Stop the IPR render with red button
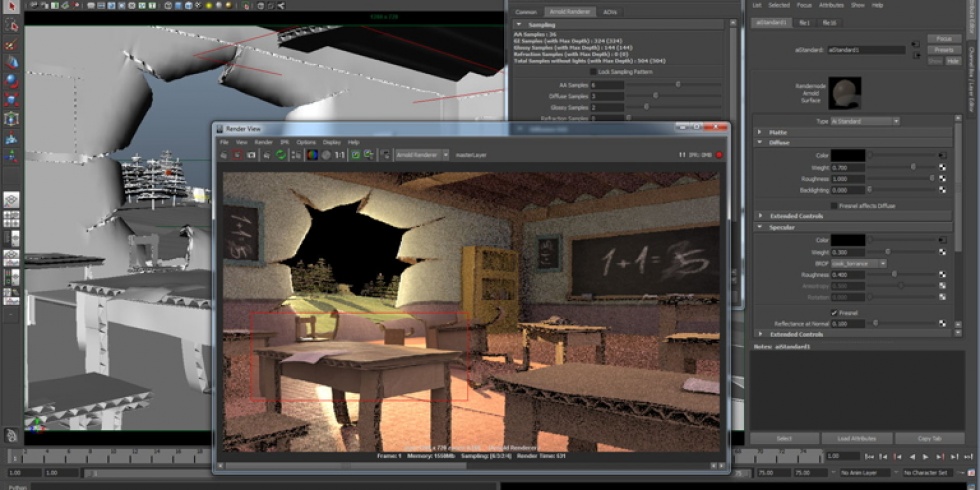Viewport: 980px width, 490px height. (x=719, y=155)
